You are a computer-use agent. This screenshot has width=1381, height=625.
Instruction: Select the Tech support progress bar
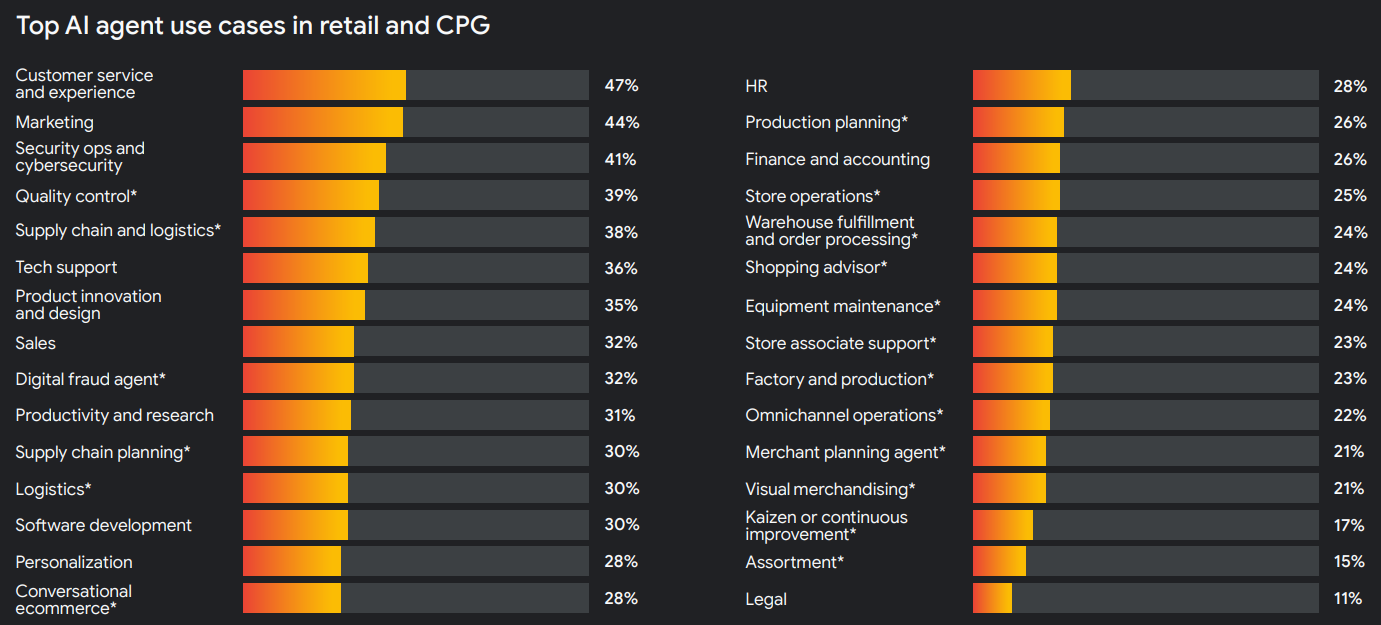coord(415,268)
